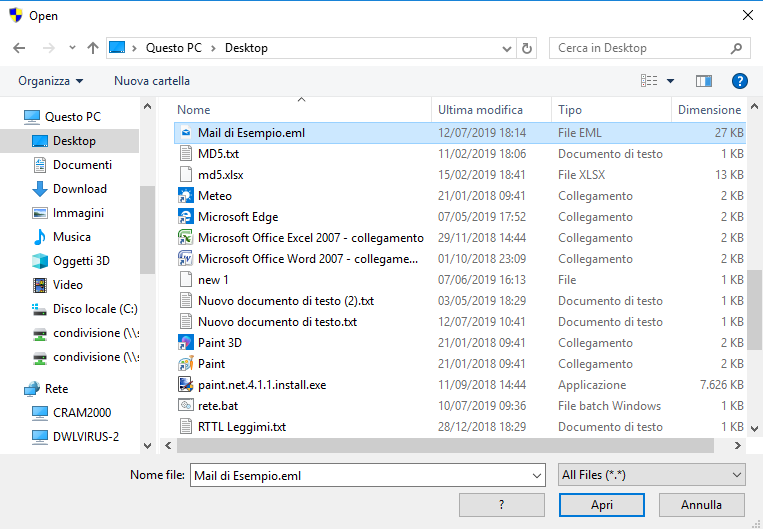Select the Meteo shortcut icon
Screen dimensions: 763x529
click(185, 196)
